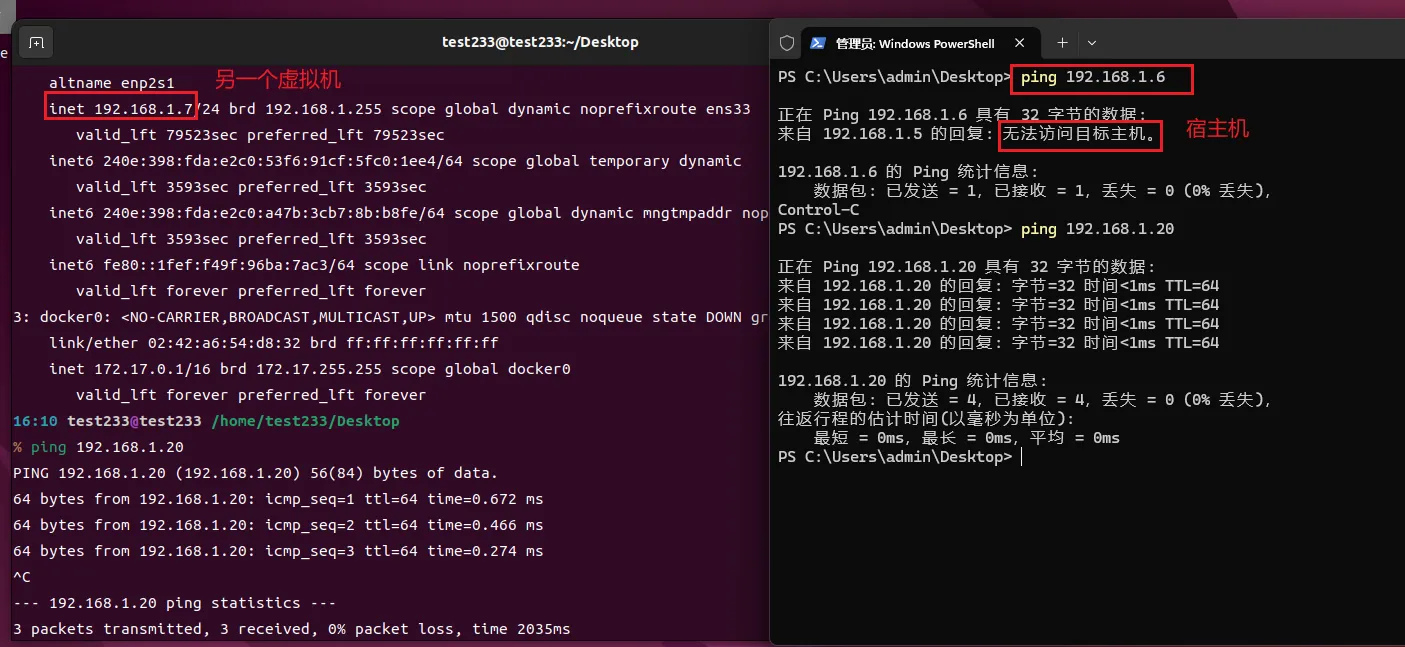This screenshot has height=647, width=1405.
Task: Click the 3 packets transmitted statistics line
Action: coord(291,629)
